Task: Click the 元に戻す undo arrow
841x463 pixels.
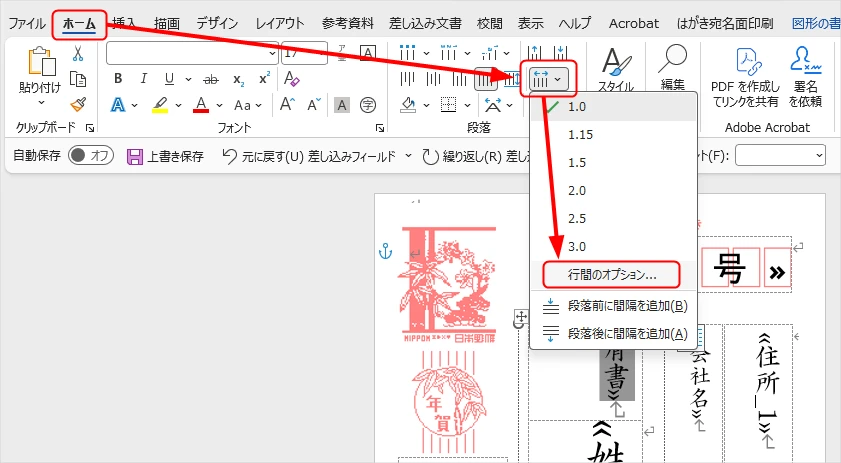Action: 230,156
